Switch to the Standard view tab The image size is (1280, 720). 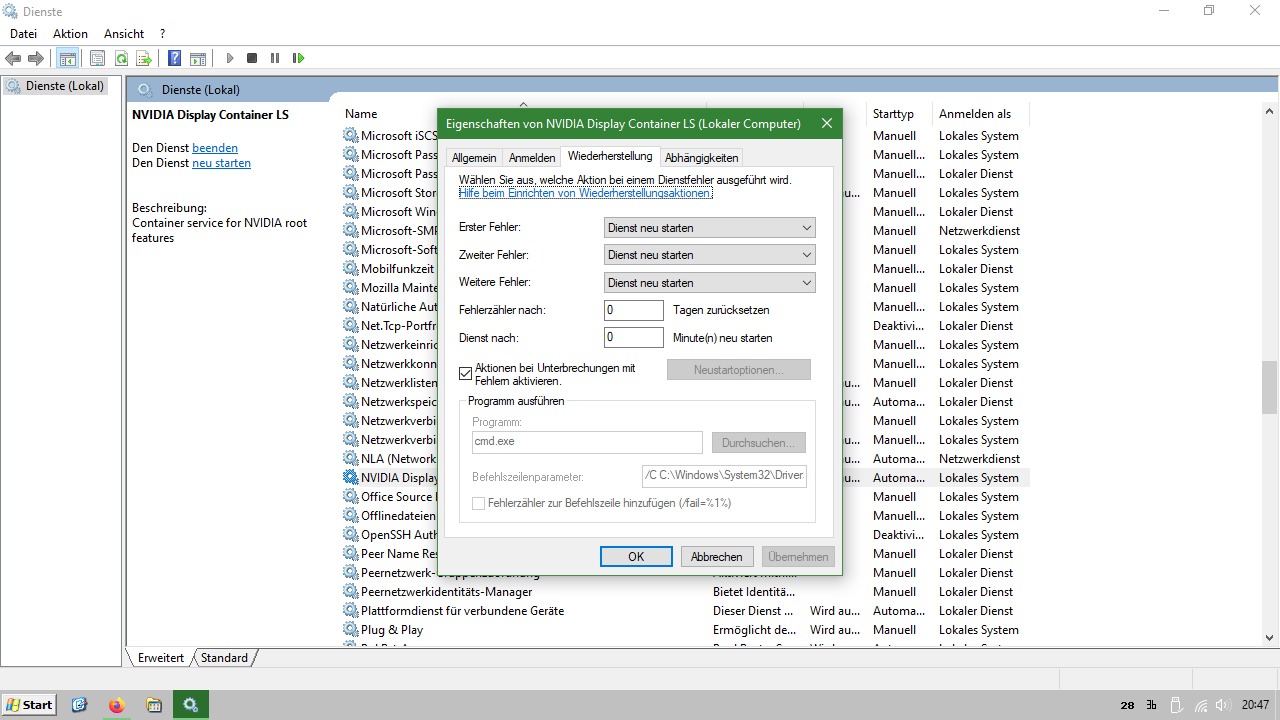click(x=224, y=658)
